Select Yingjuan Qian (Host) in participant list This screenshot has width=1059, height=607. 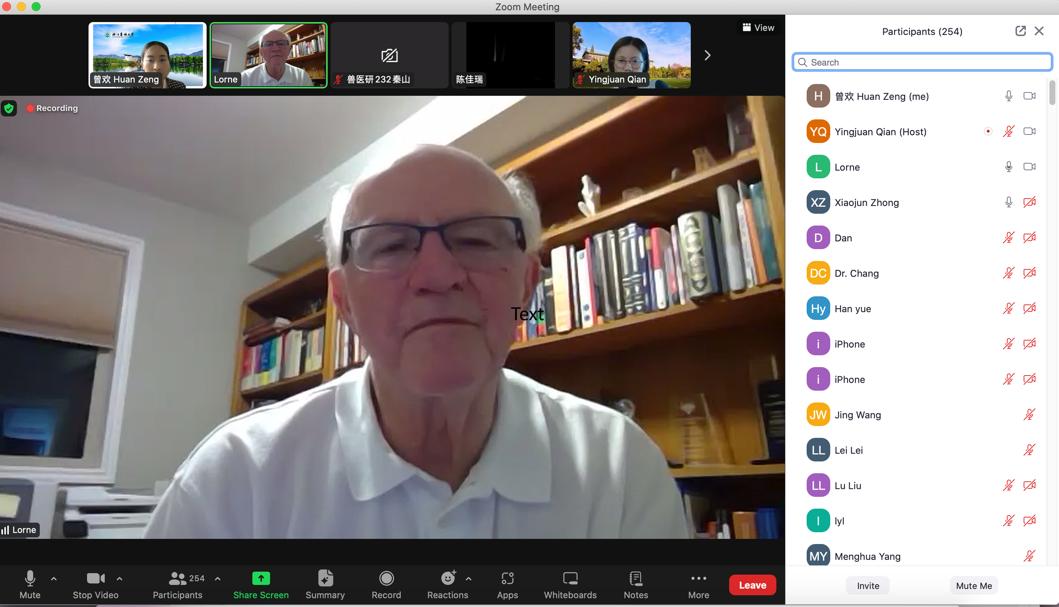coord(880,132)
